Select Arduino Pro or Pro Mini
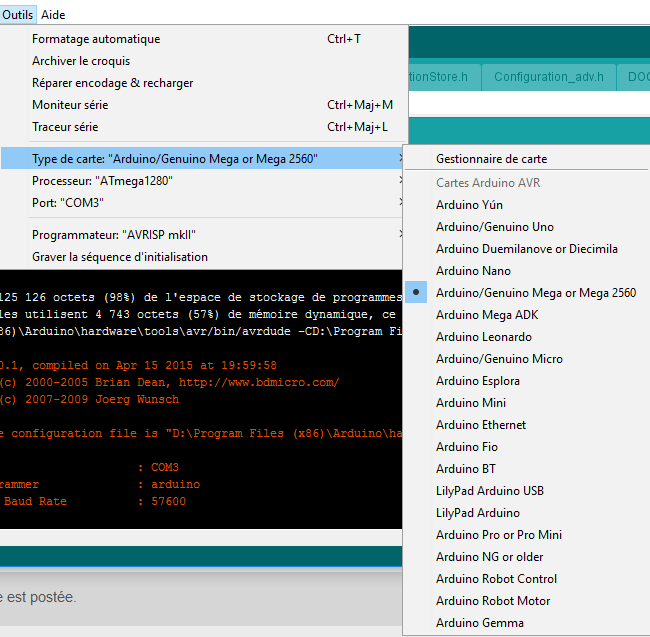 click(526, 535)
